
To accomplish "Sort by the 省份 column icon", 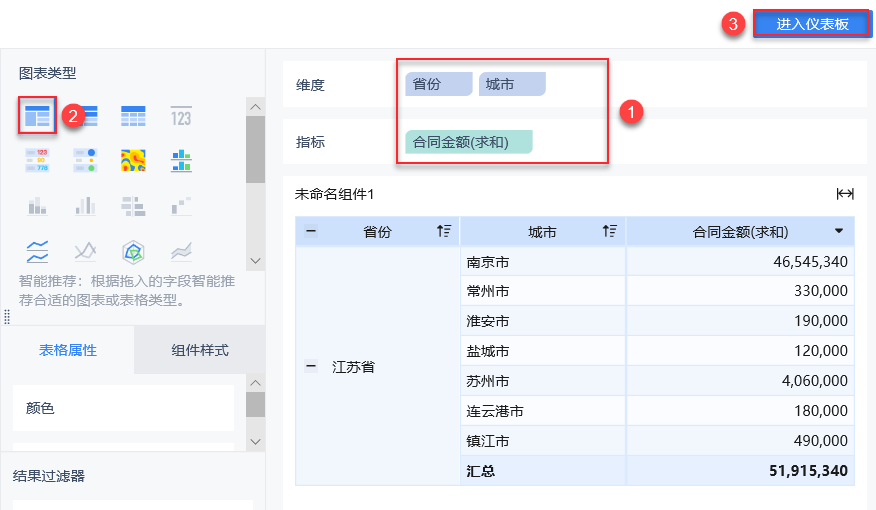I will [444, 232].
